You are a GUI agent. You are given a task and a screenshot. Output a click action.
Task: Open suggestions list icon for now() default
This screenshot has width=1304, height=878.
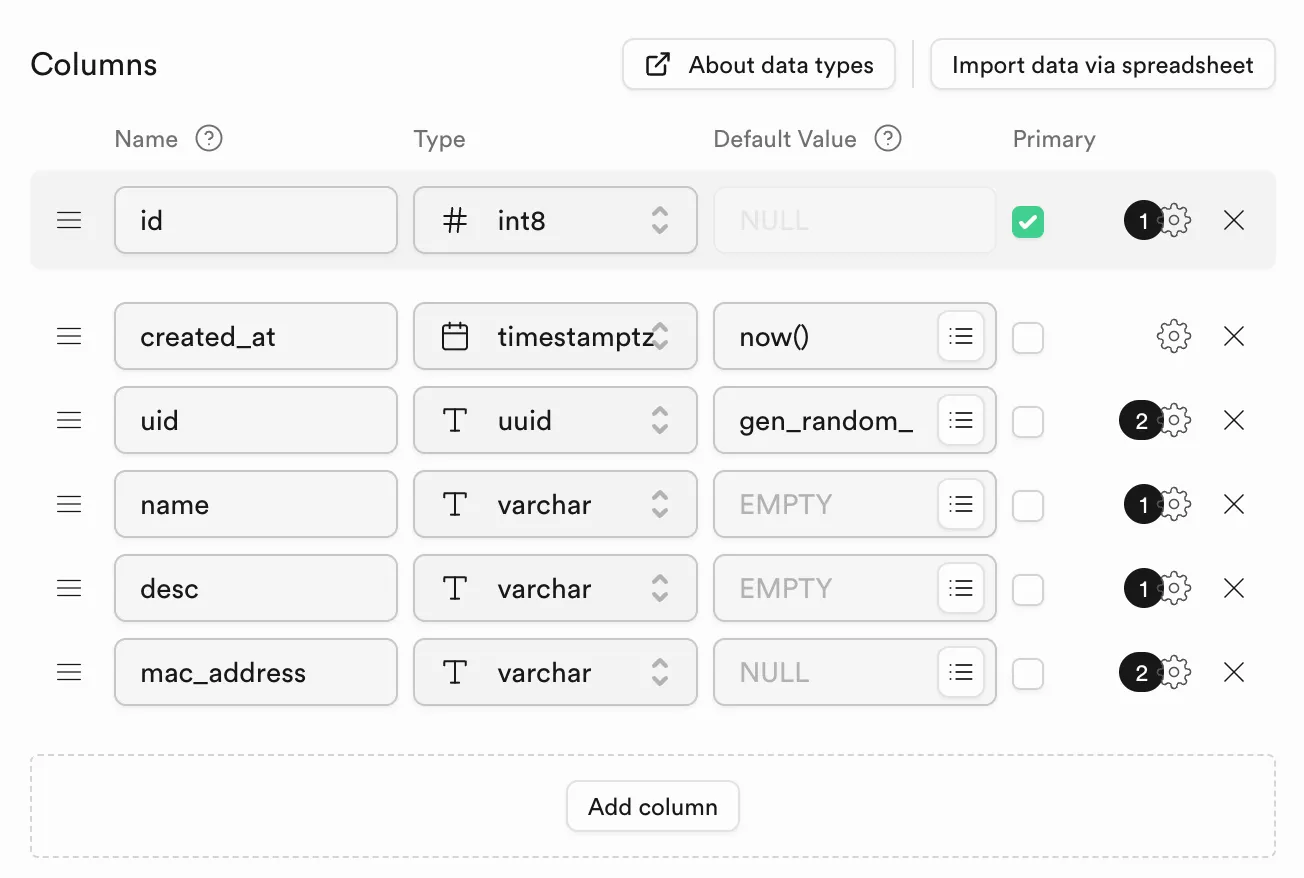point(961,337)
